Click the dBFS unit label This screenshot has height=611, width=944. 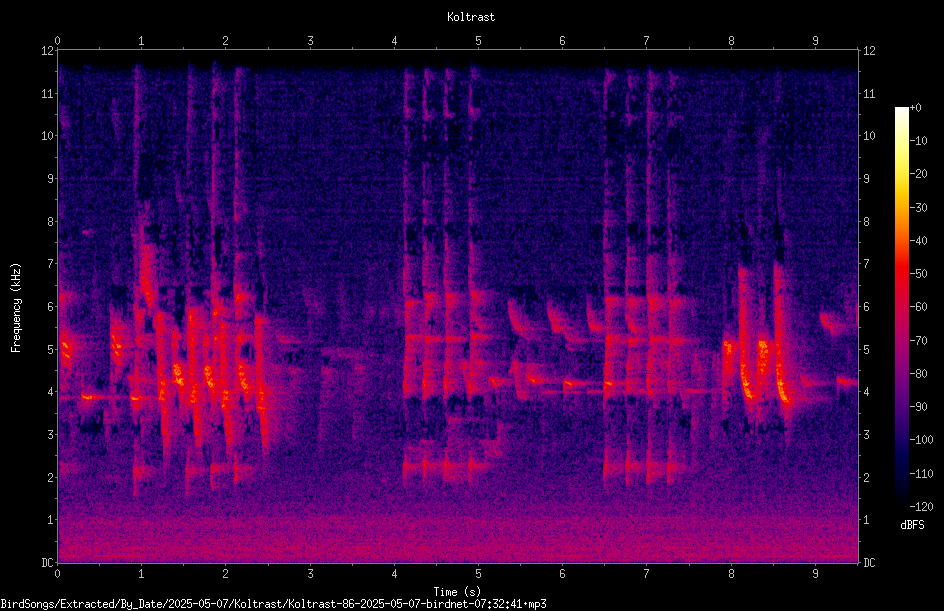click(912, 525)
